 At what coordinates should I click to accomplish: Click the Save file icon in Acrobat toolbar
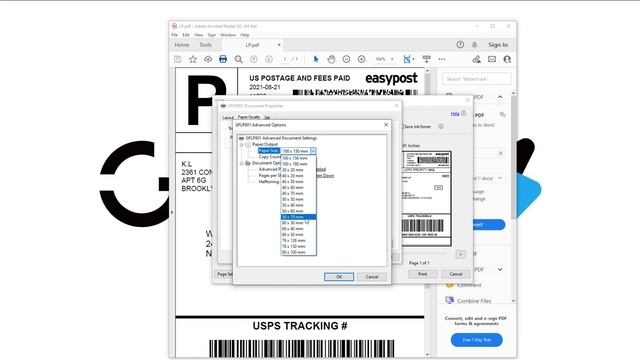(x=178, y=59)
